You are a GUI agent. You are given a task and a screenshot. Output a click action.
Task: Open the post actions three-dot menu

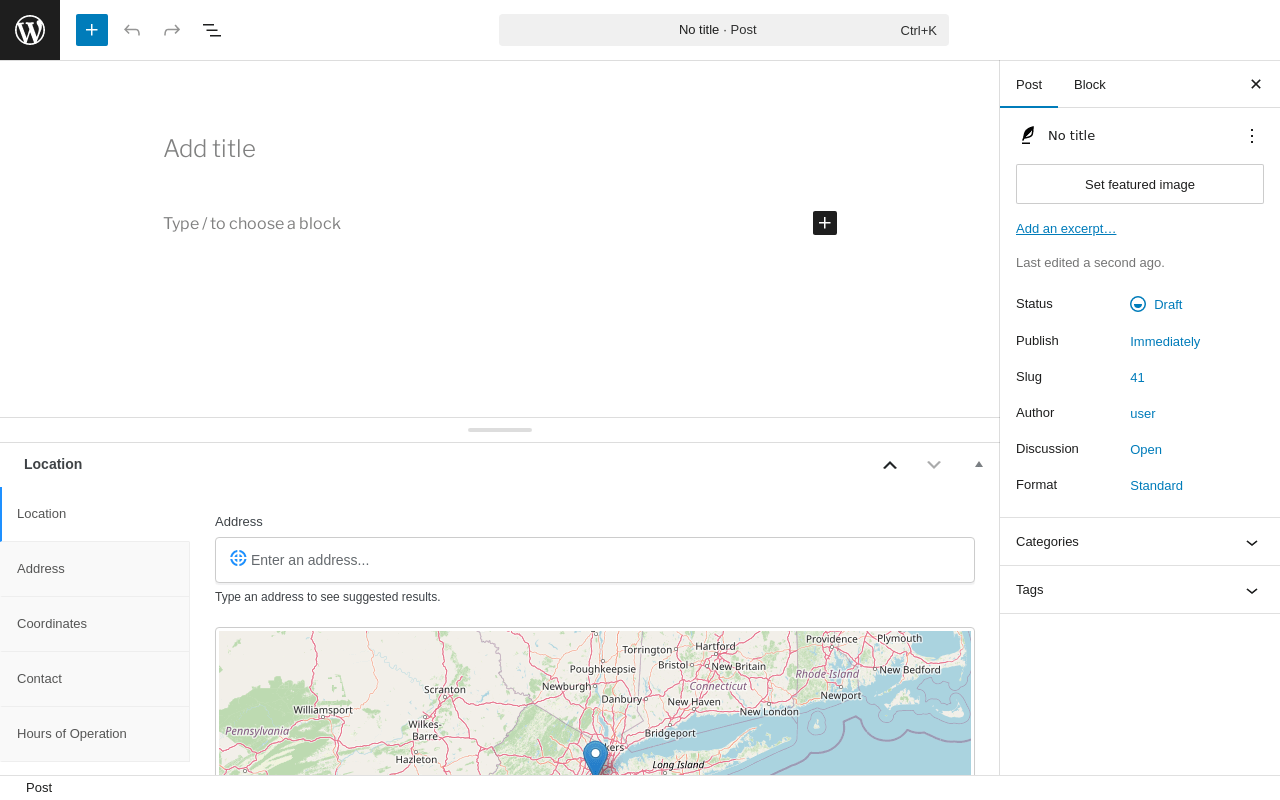[x=1251, y=136]
